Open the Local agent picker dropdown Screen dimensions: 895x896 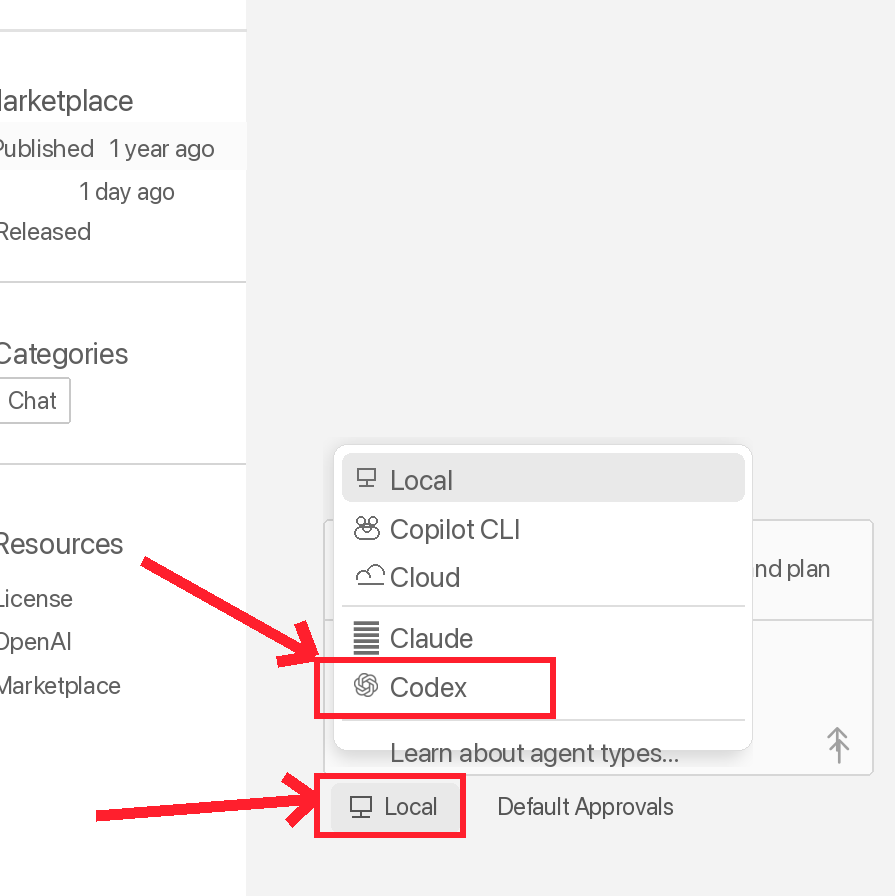click(x=395, y=807)
